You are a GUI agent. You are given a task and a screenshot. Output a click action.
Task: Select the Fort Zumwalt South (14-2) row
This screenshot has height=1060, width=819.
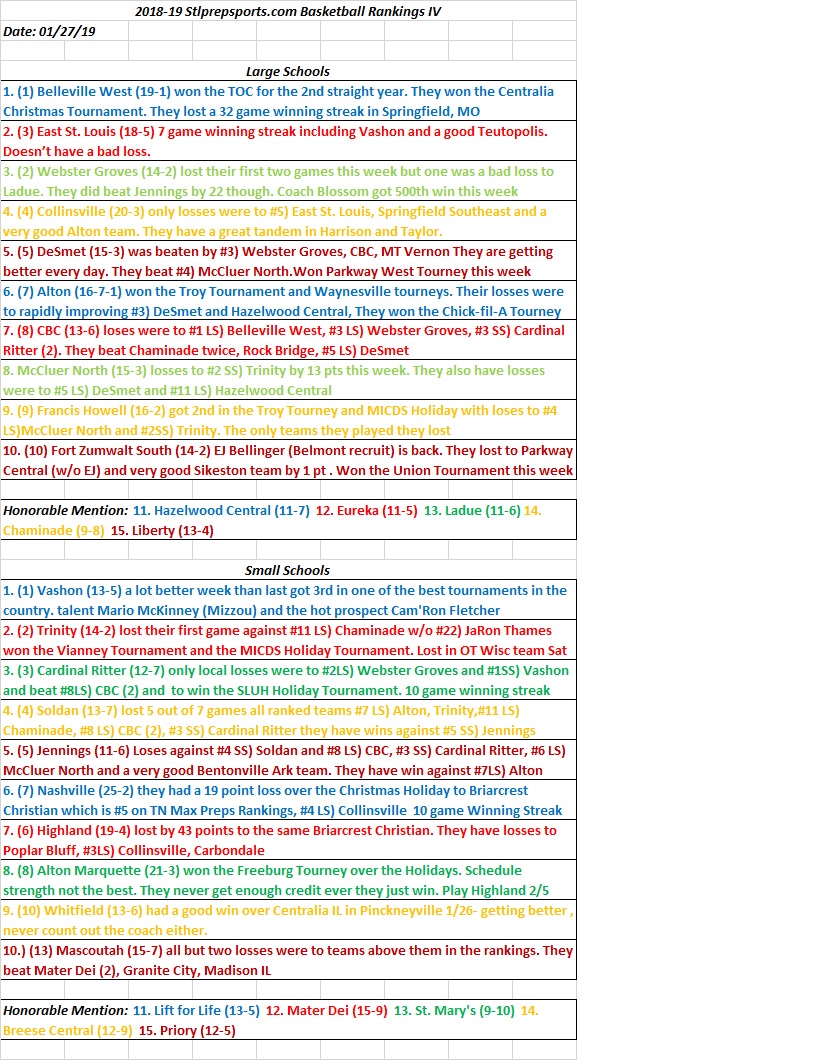(288, 460)
